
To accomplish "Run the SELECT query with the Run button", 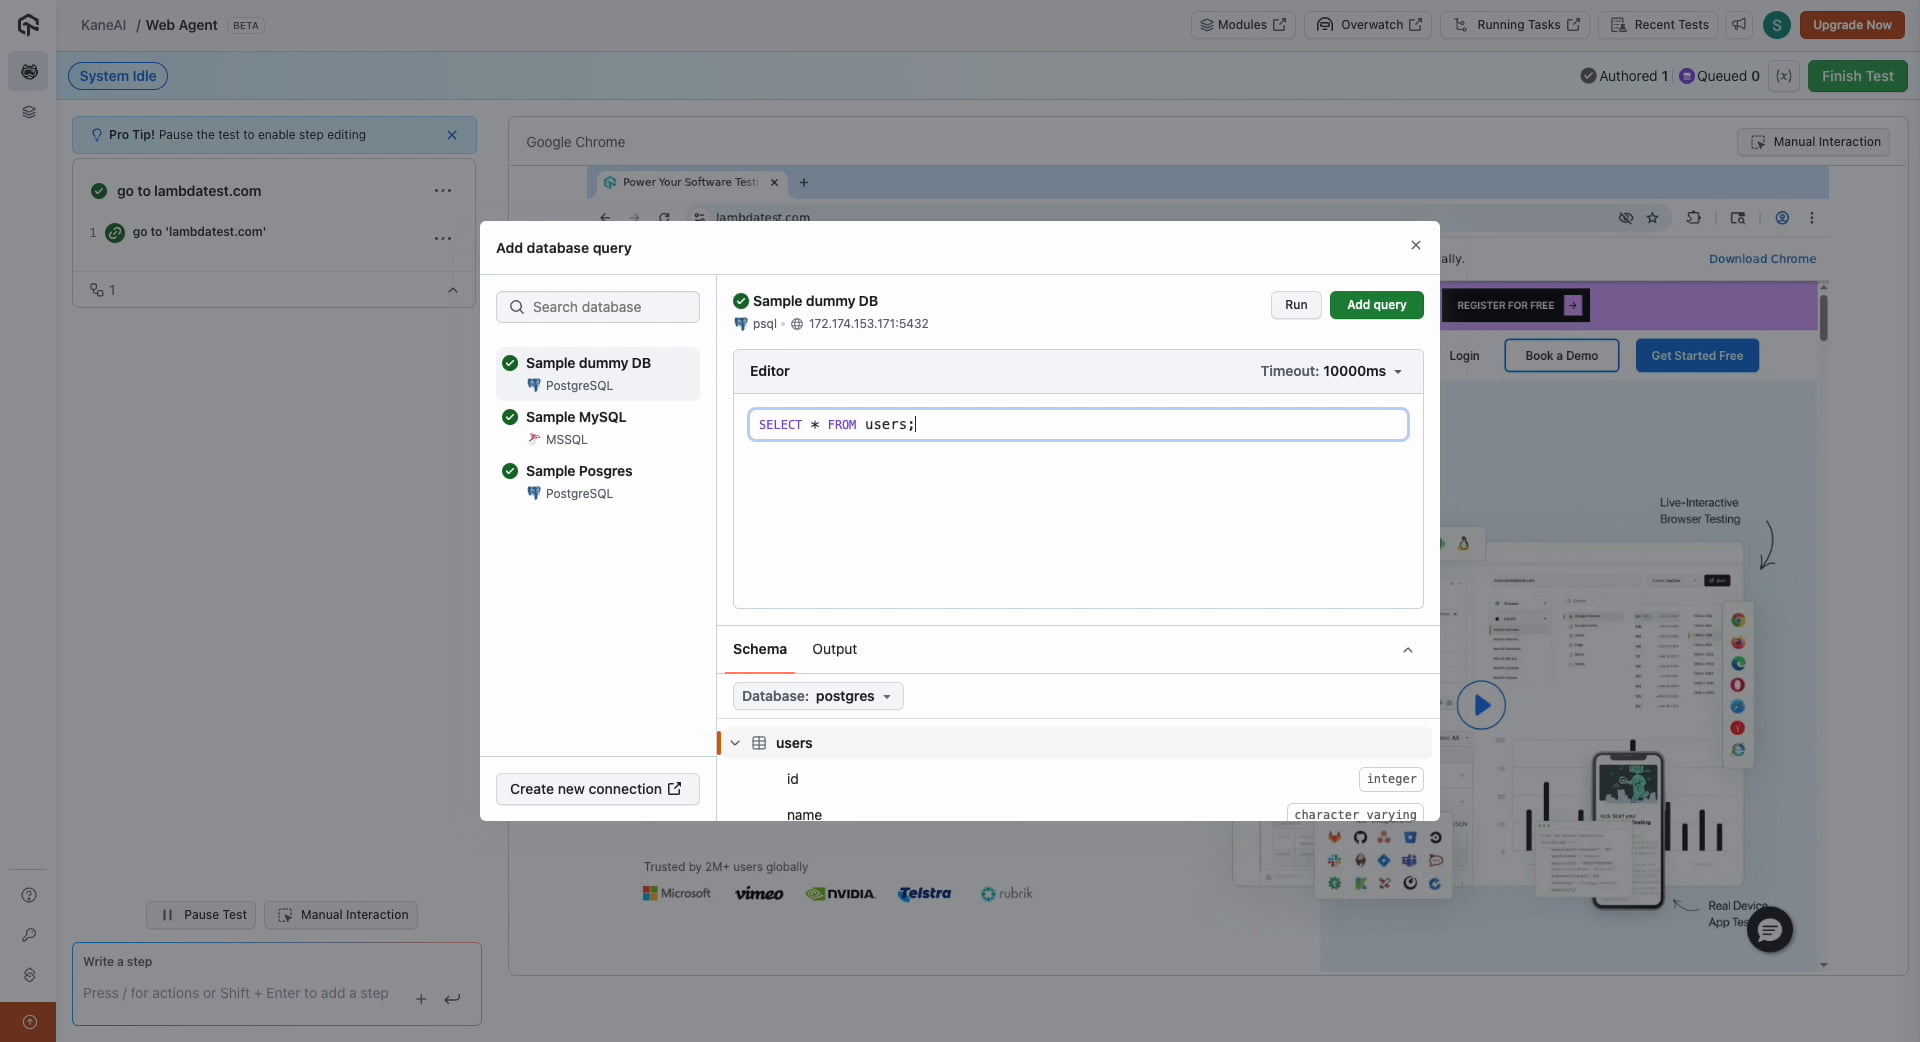I will pos(1295,305).
